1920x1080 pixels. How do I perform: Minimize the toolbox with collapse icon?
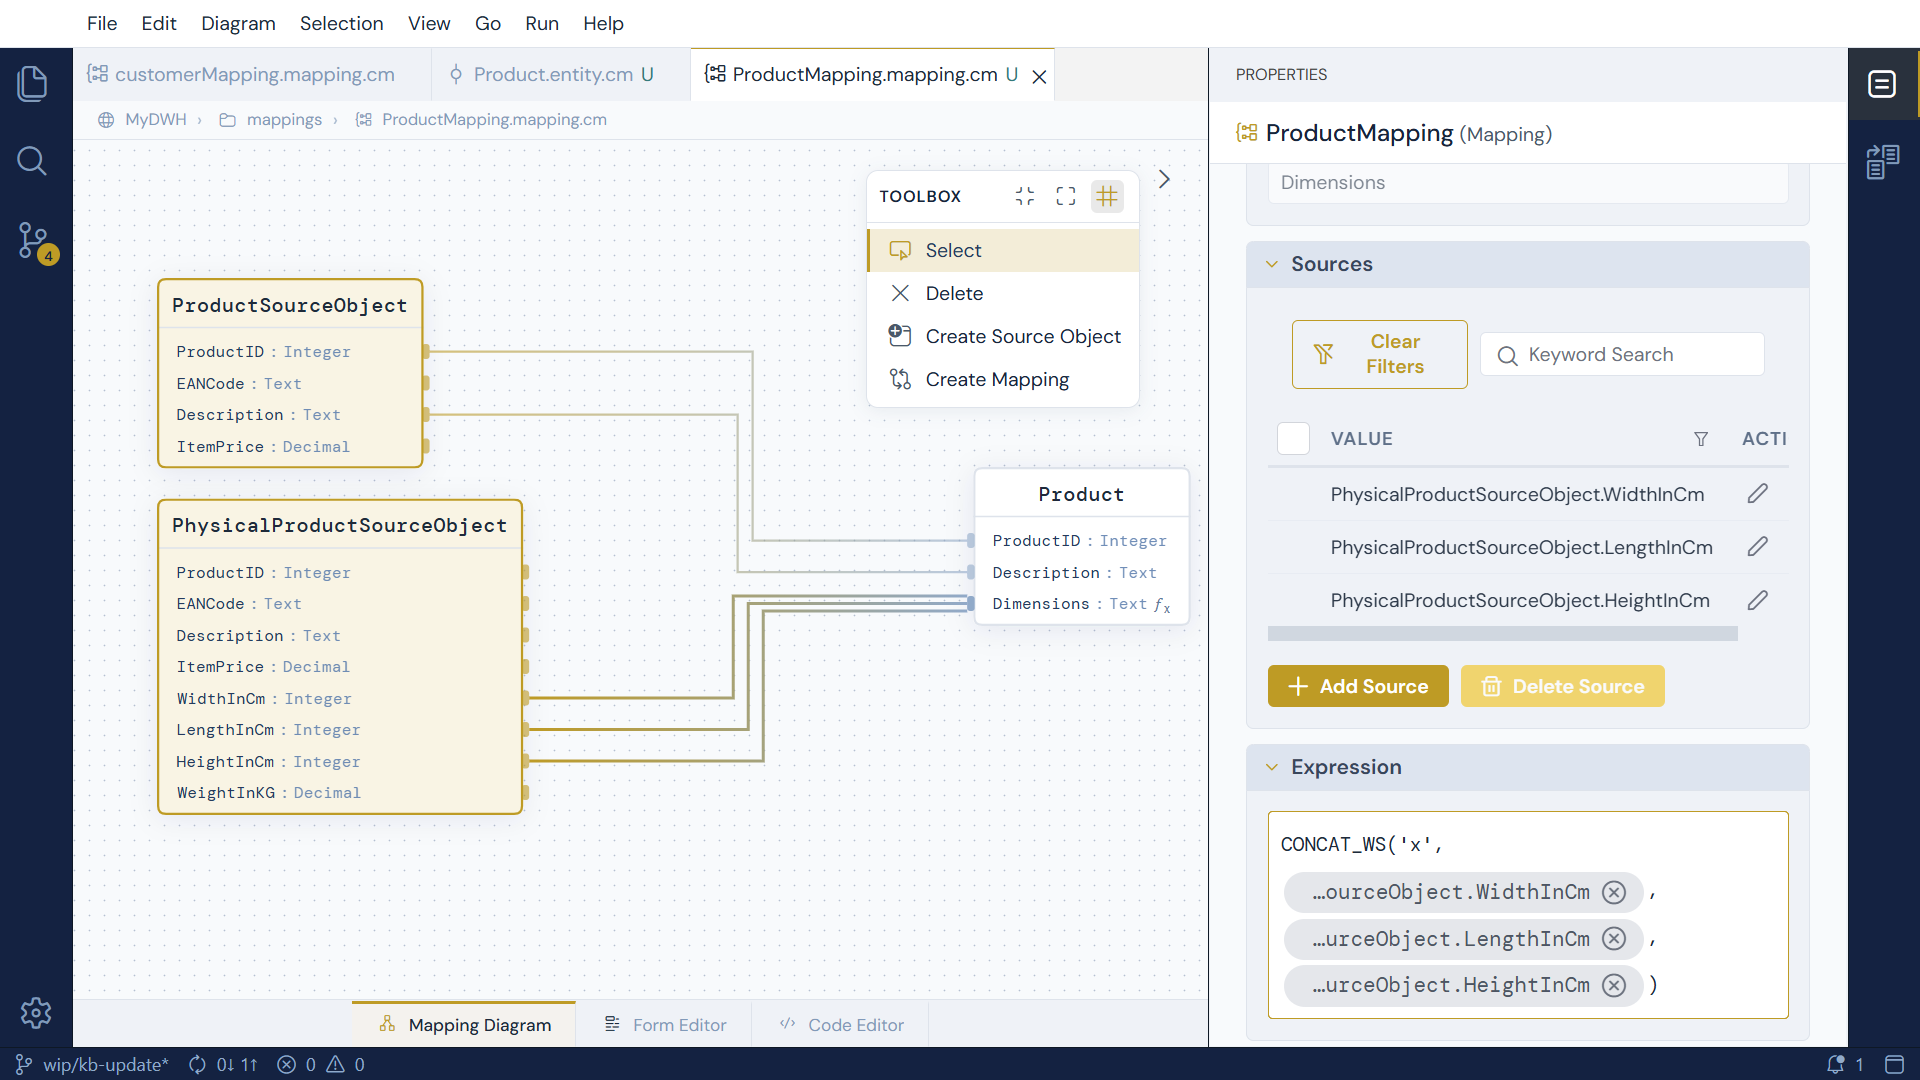[x=1025, y=196]
